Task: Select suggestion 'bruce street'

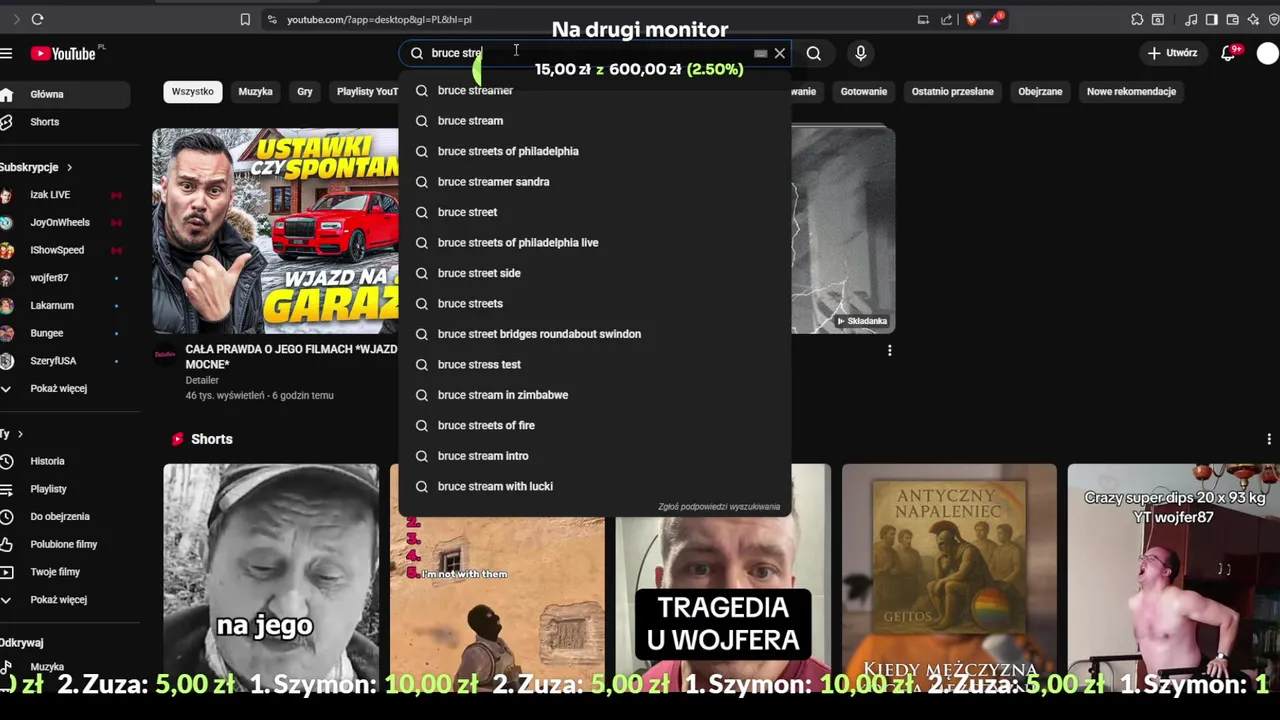Action: pyautogui.click(x=595, y=212)
